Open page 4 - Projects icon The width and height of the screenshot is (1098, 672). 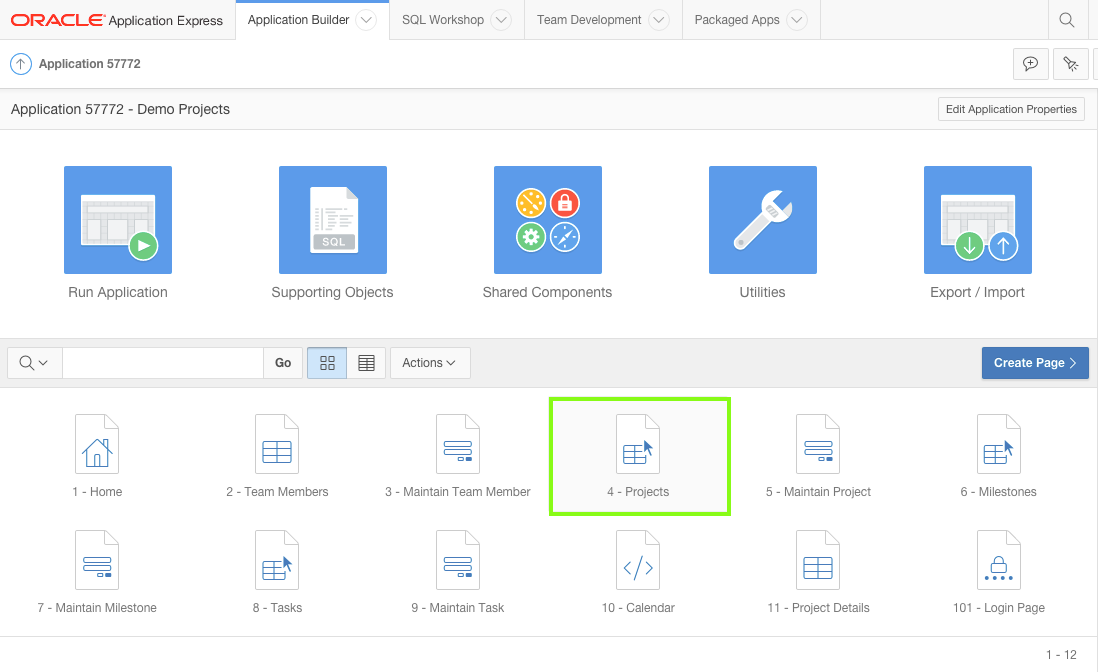click(x=638, y=444)
